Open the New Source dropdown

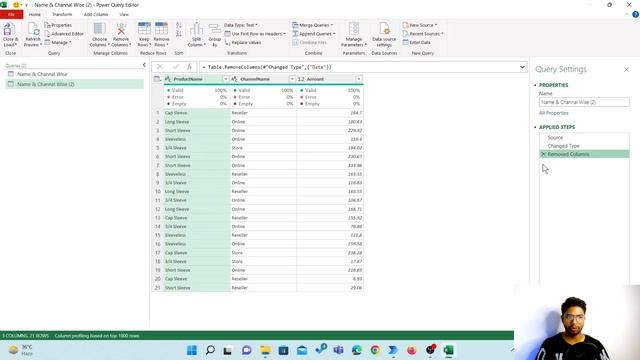(x=420, y=25)
